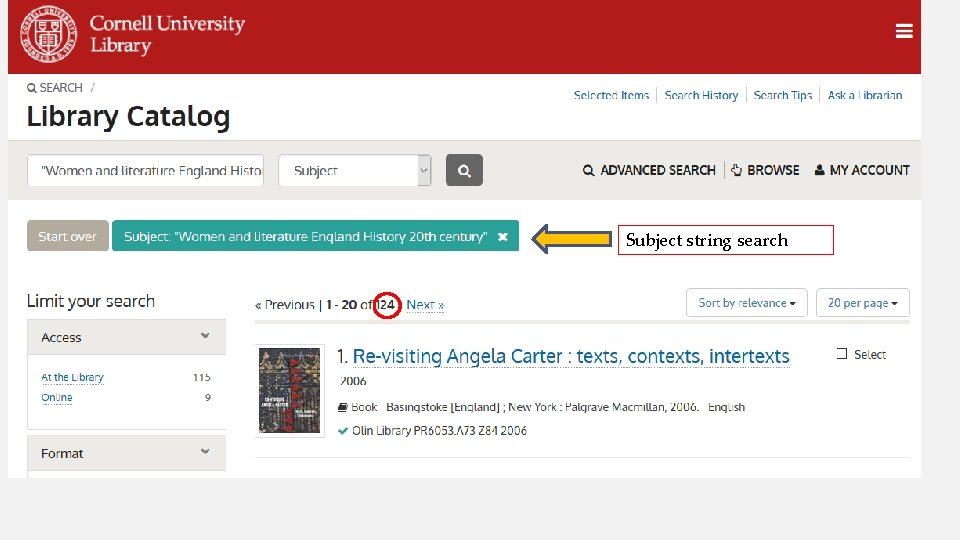Click the SEARCH breadcrumb link
Viewport: 960px width, 540px height.
[x=61, y=88]
